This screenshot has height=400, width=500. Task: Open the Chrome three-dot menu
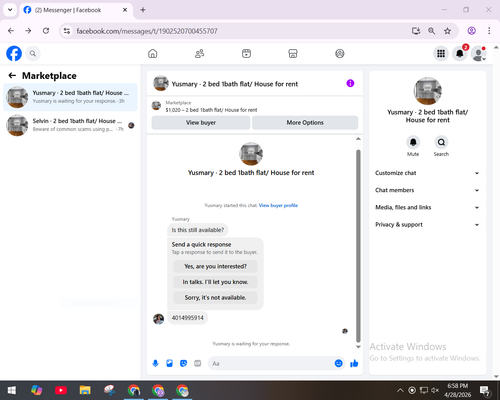click(489, 31)
